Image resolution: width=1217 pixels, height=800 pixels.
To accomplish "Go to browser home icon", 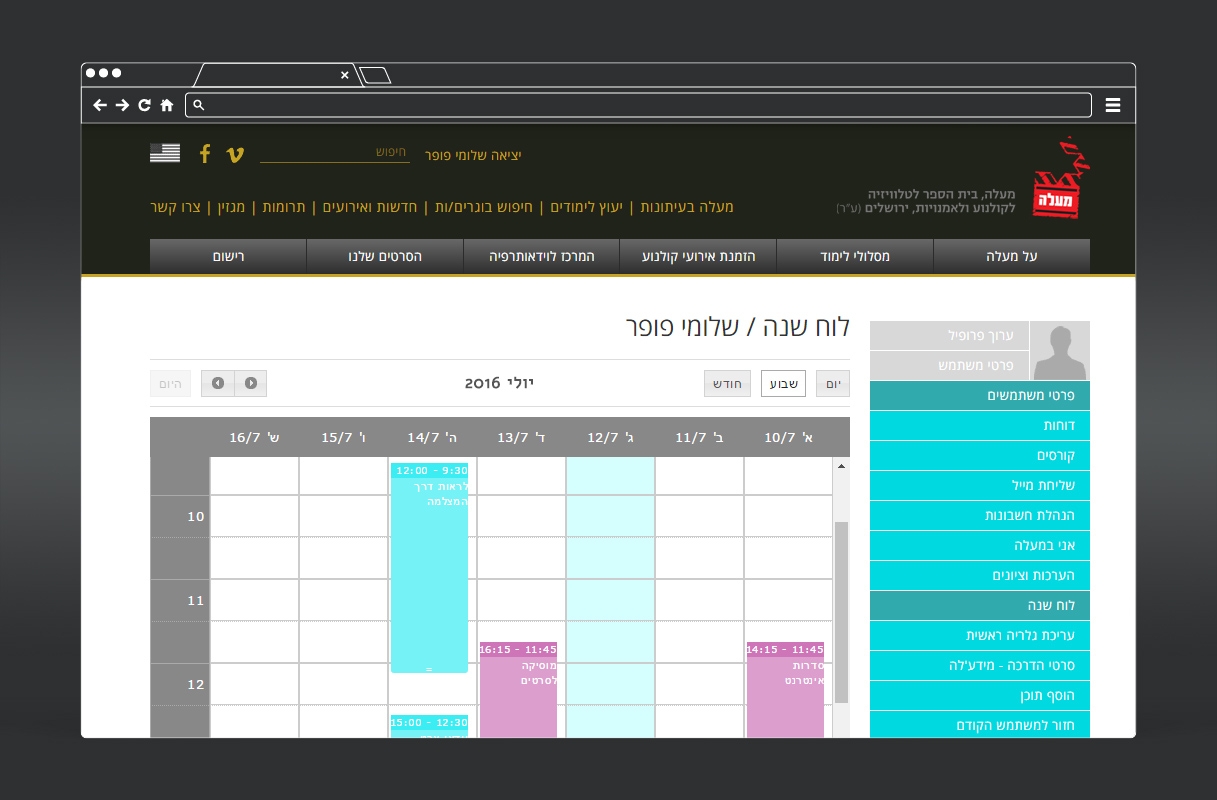I will click(x=167, y=105).
